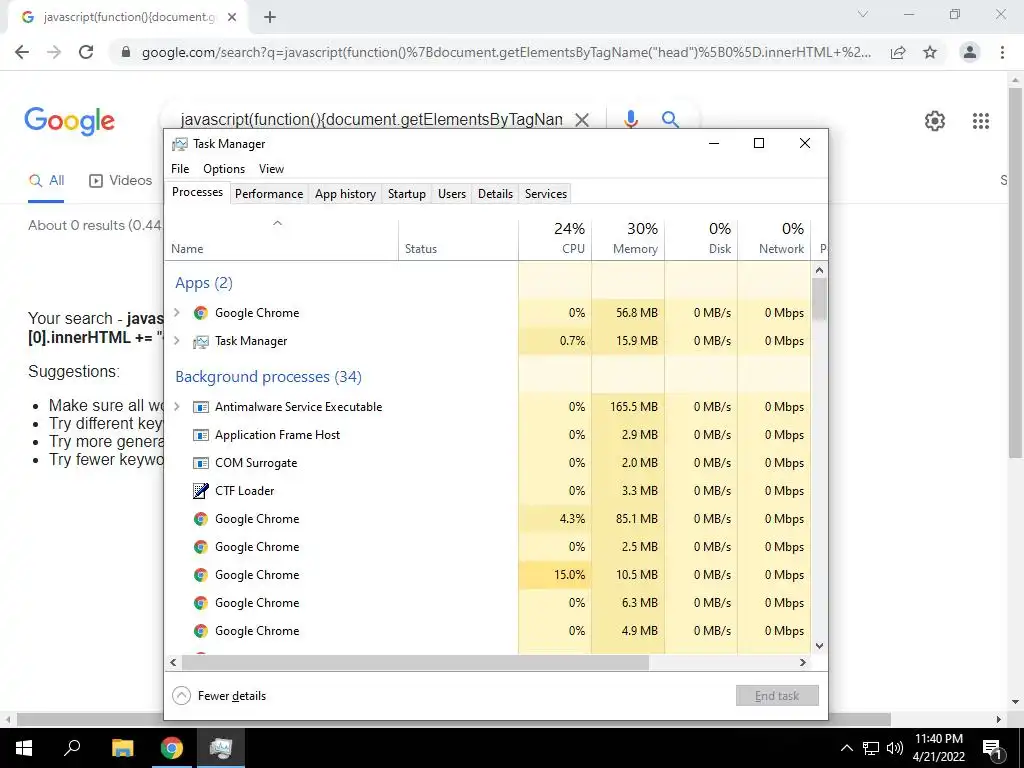Click Status column header
This screenshot has width=1024, height=768.
[458, 240]
